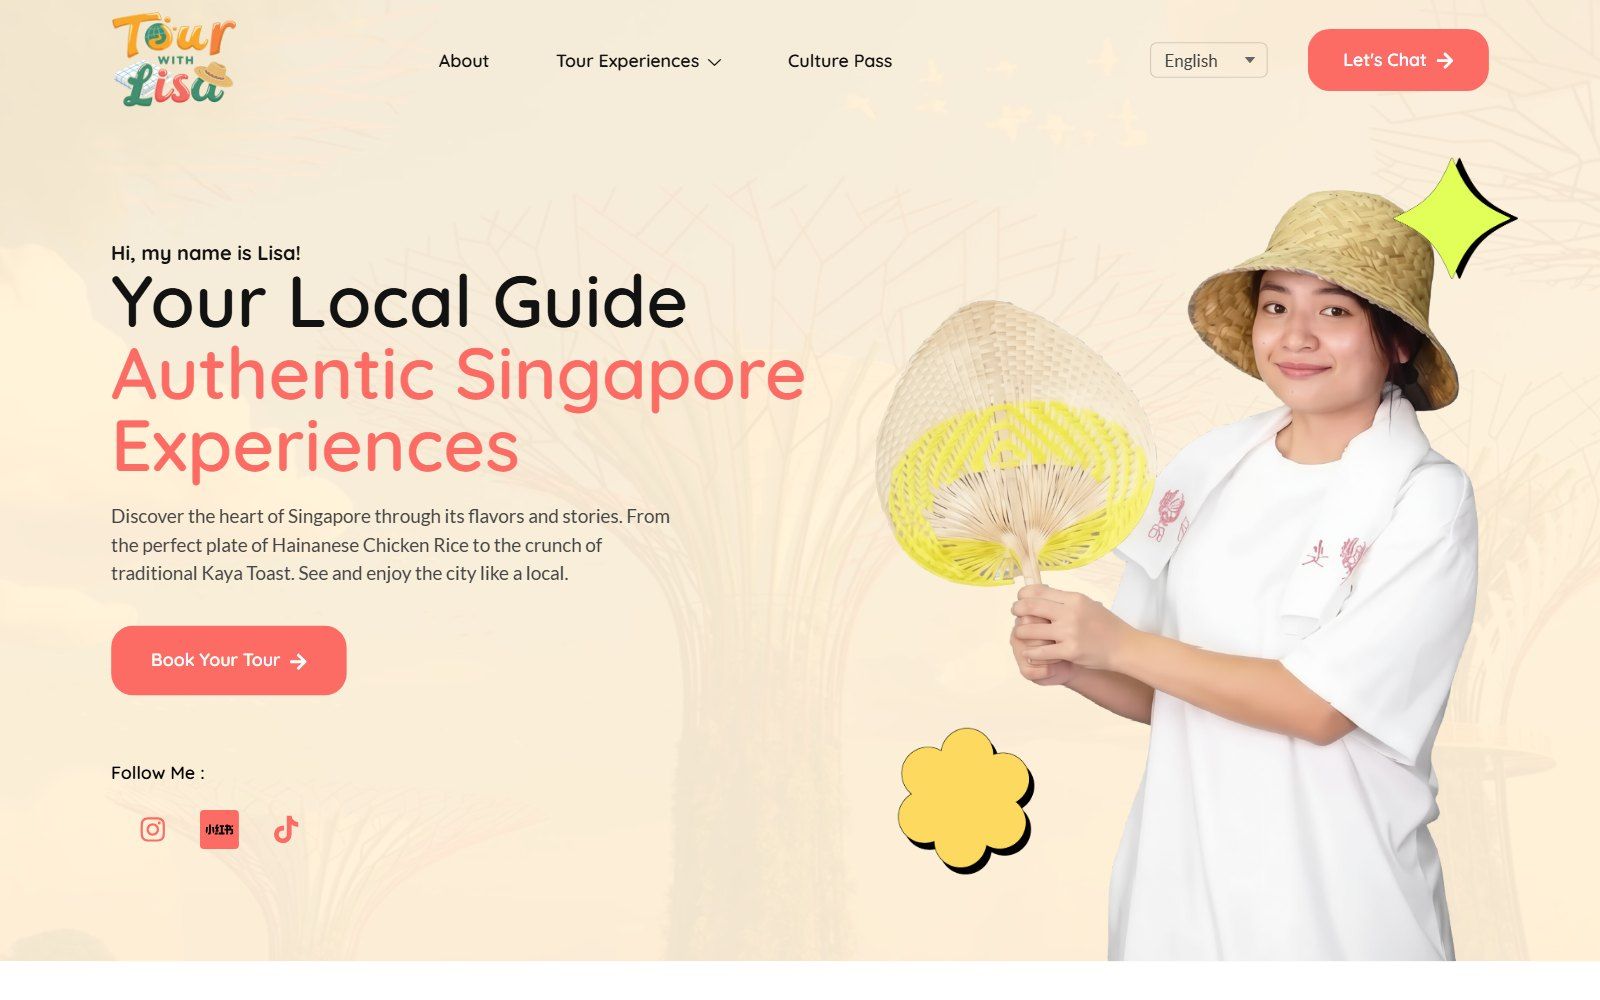
Task: Click the 'Your Local Guide' heading
Action: [399, 301]
